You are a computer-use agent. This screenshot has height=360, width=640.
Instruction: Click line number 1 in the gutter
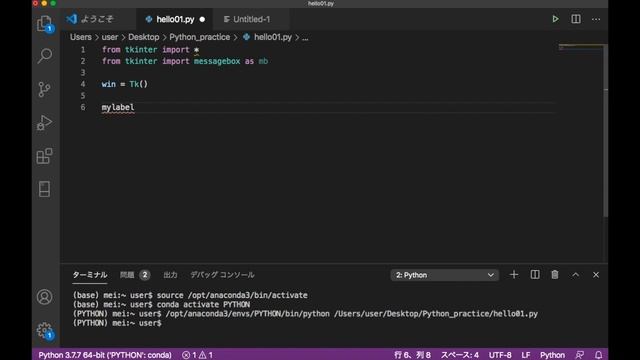coord(83,50)
